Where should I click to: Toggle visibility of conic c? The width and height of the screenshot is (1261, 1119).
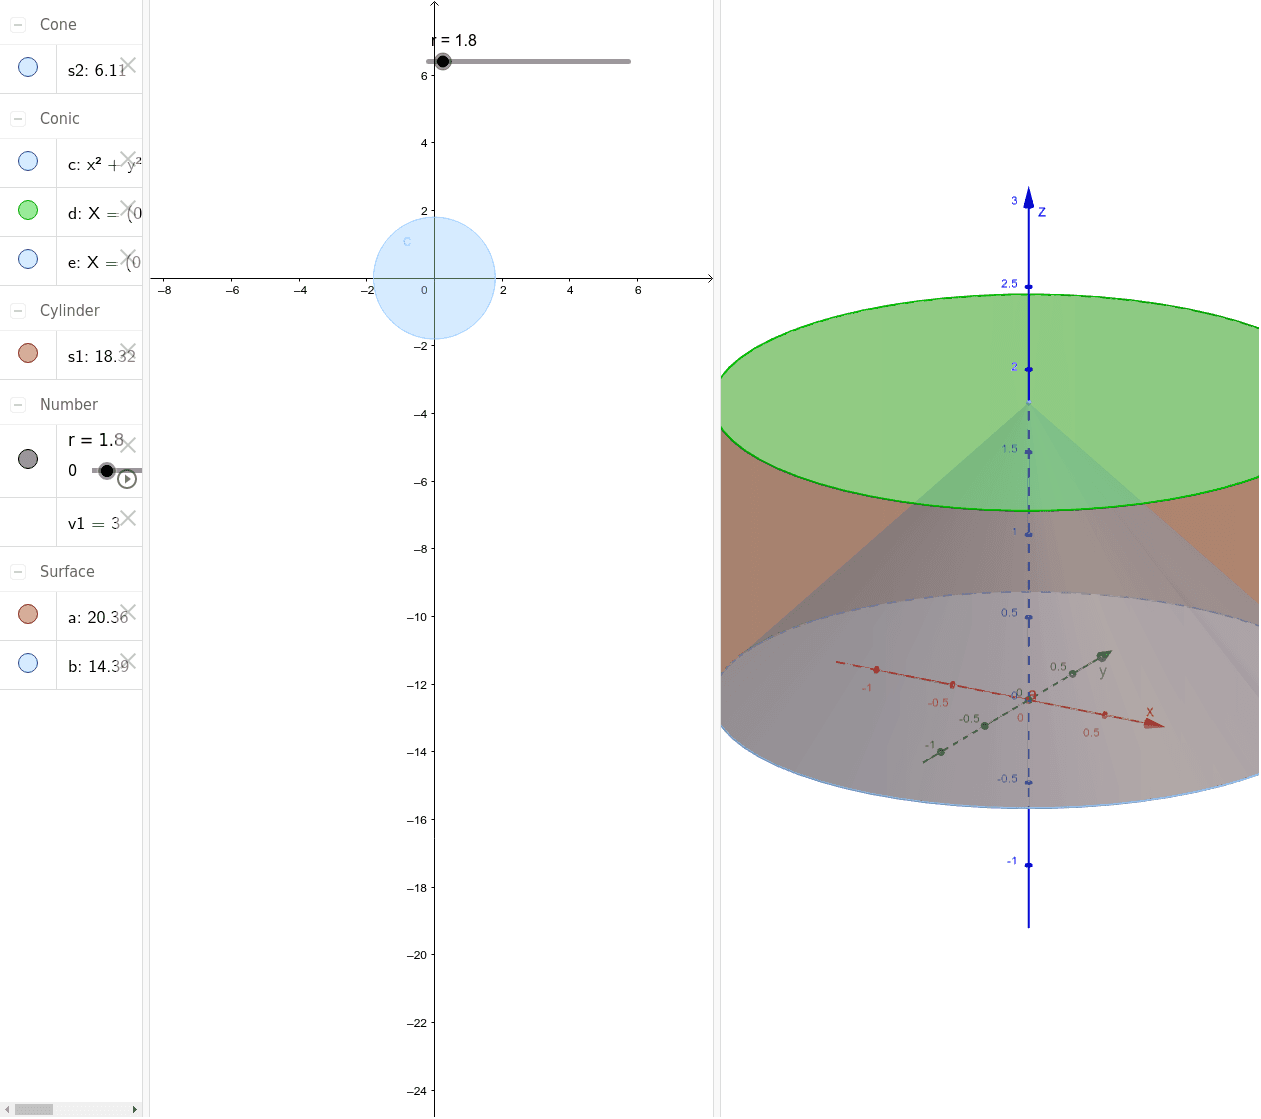pyautogui.click(x=28, y=161)
